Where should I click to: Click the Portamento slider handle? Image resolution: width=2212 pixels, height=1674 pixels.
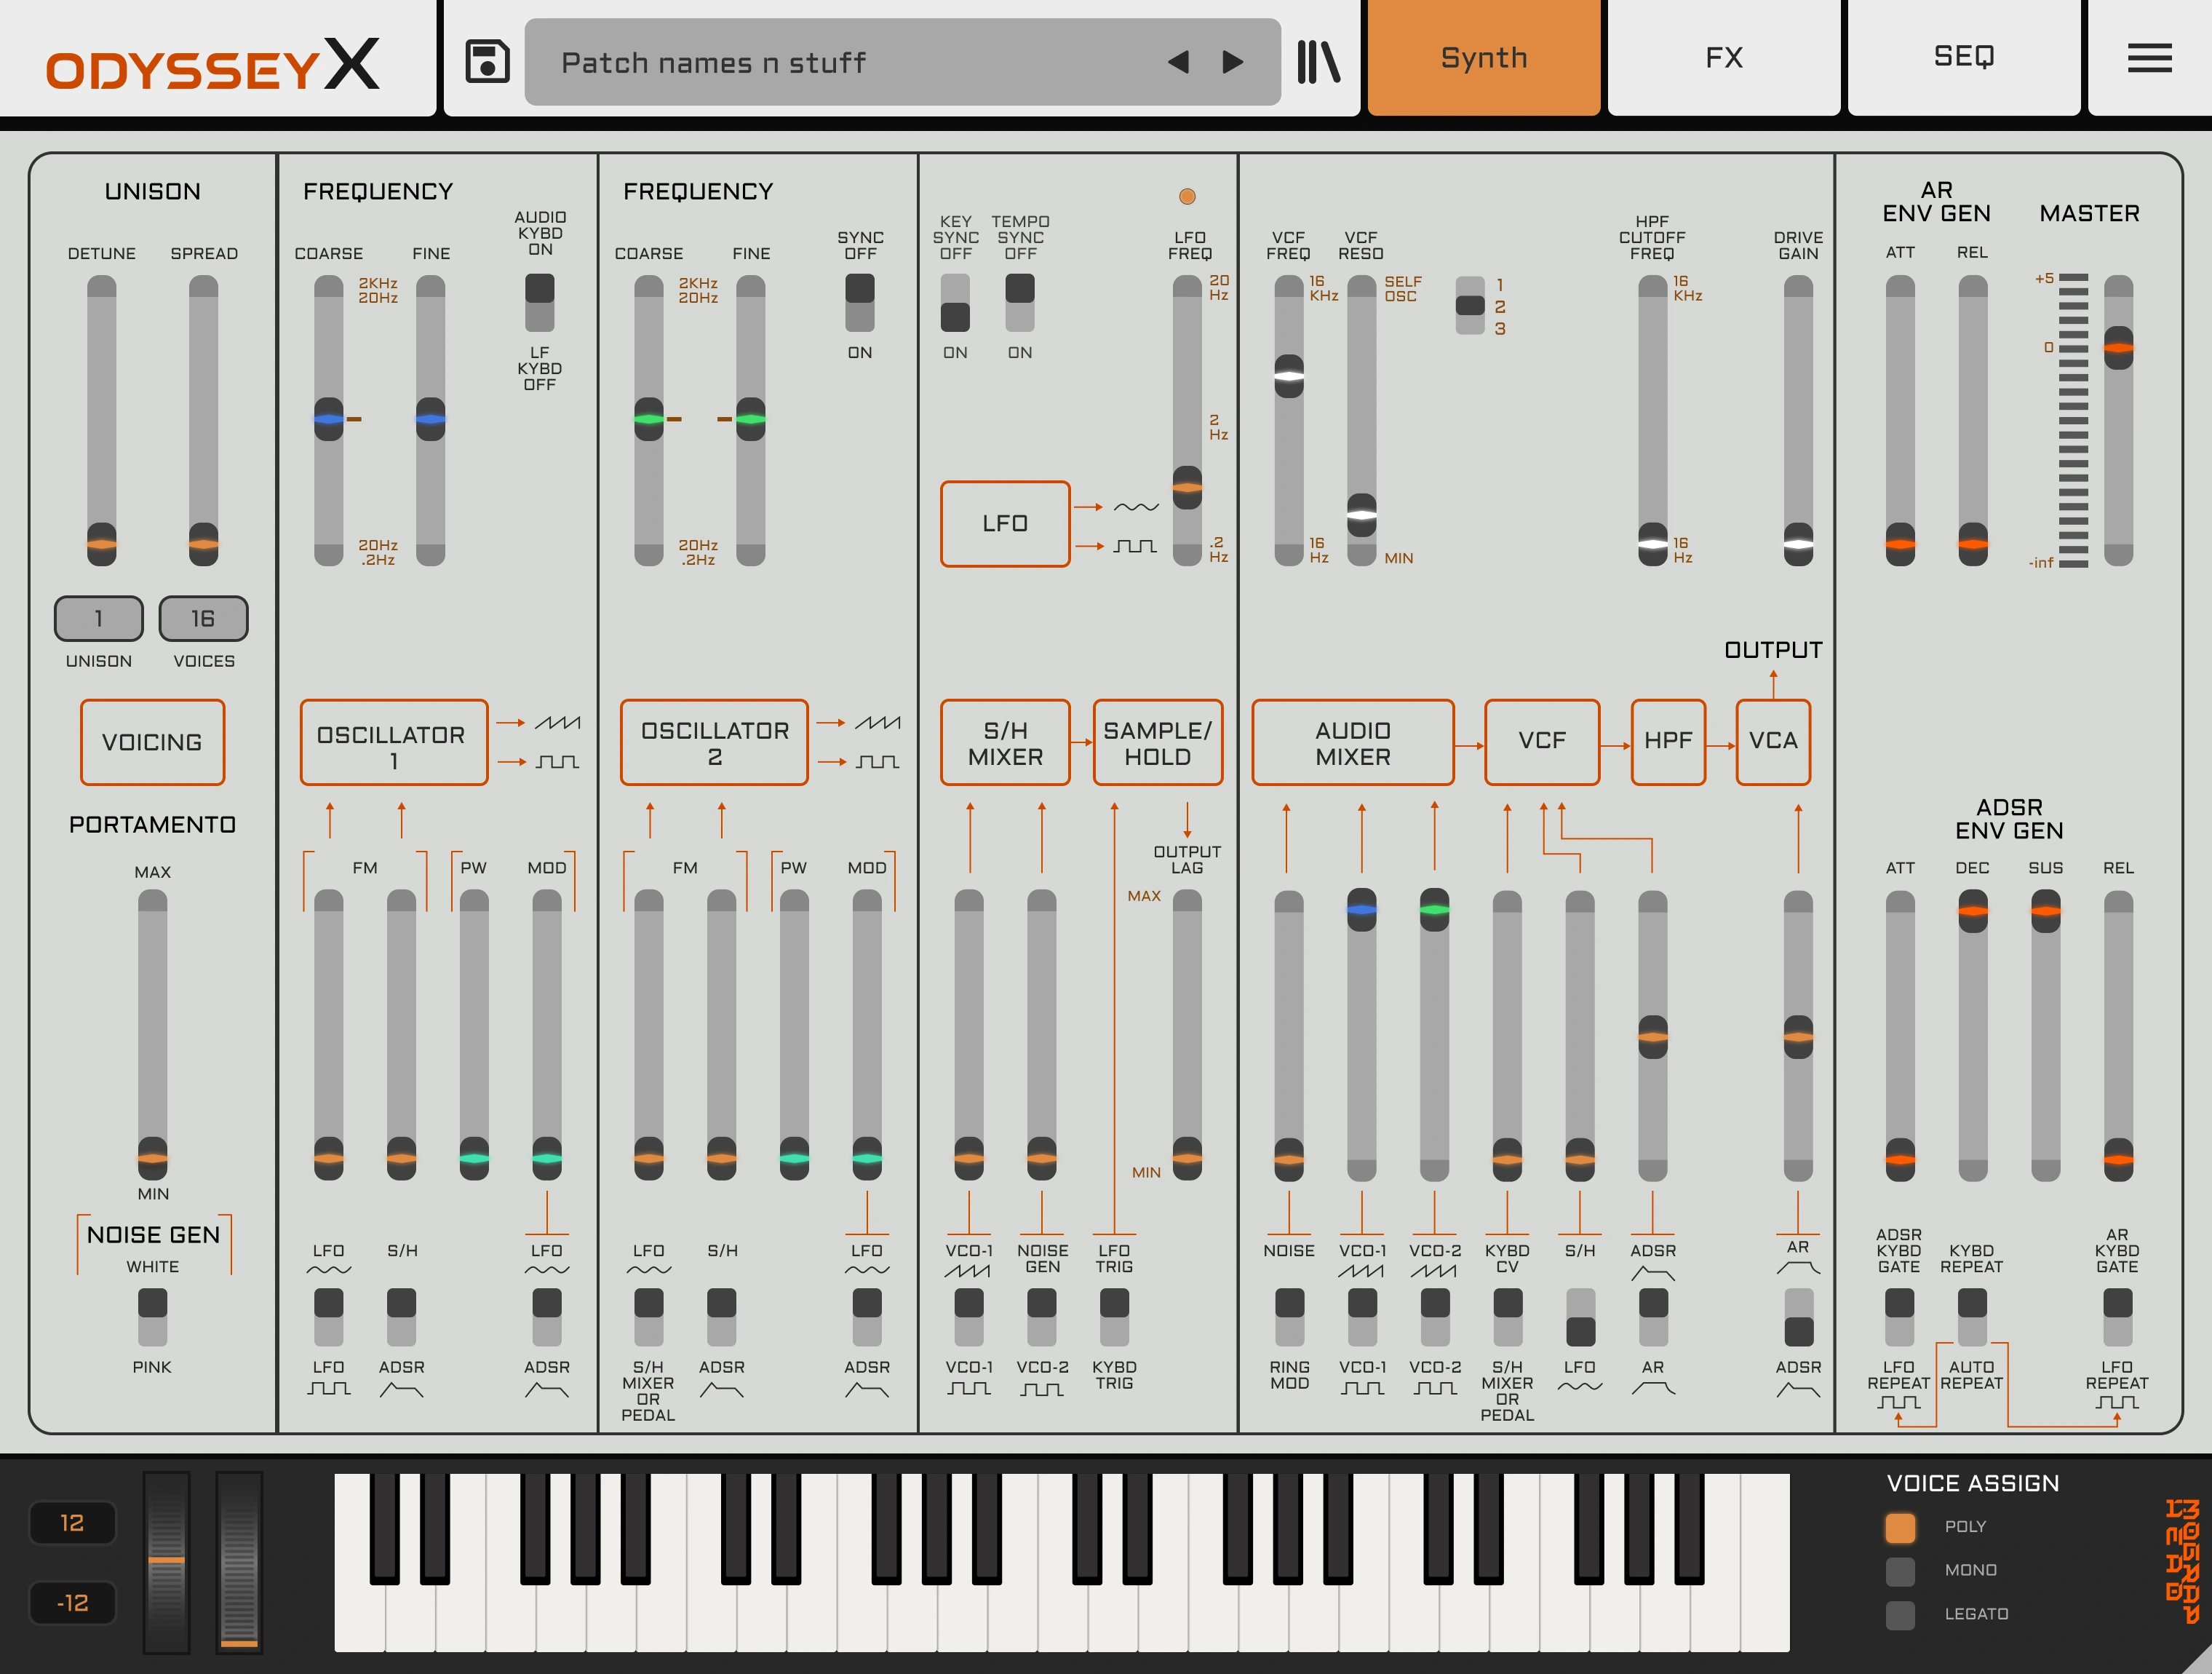click(153, 1158)
